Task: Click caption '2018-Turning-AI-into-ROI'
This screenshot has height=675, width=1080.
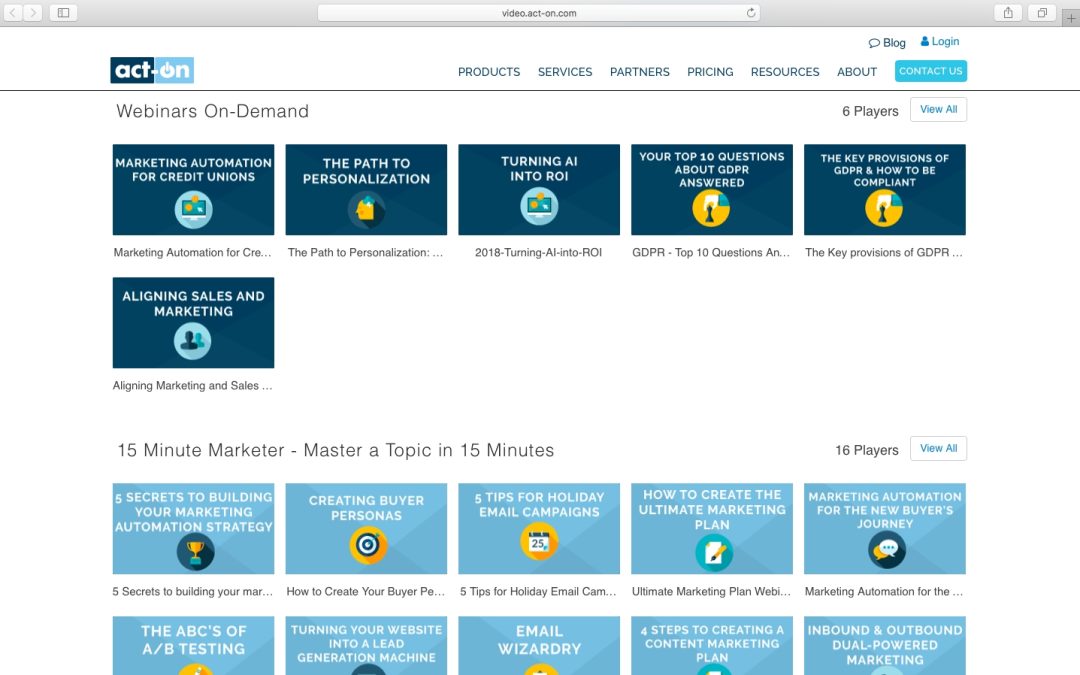Action: [x=539, y=253]
